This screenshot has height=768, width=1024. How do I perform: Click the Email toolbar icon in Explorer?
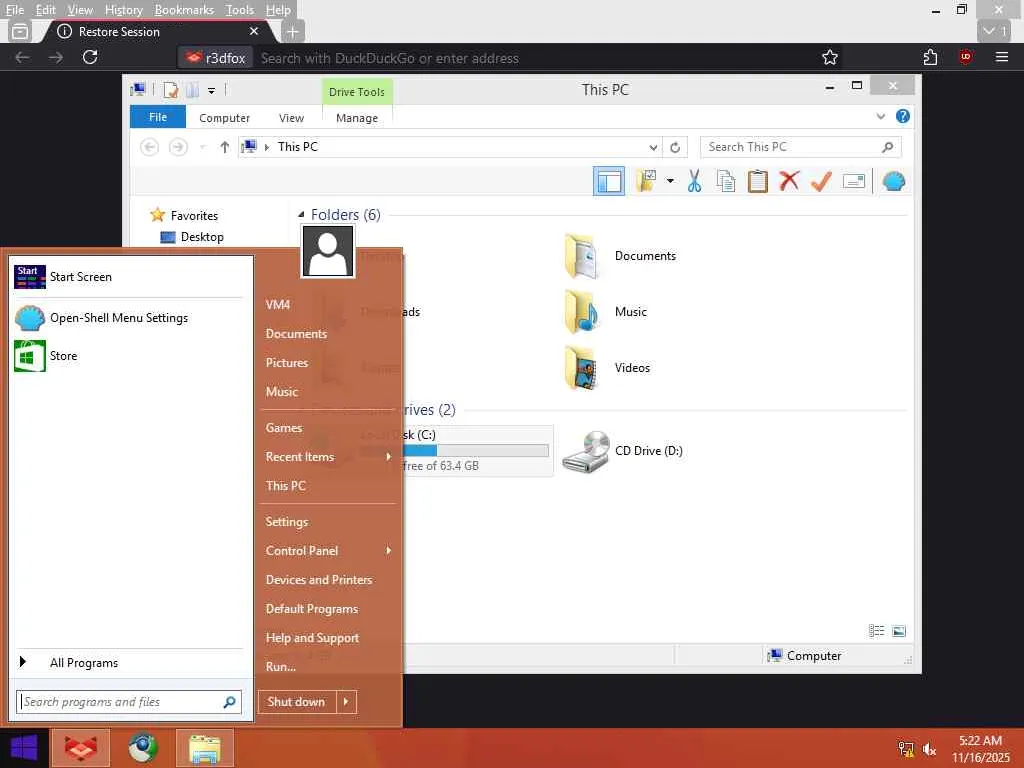pyautogui.click(x=854, y=181)
